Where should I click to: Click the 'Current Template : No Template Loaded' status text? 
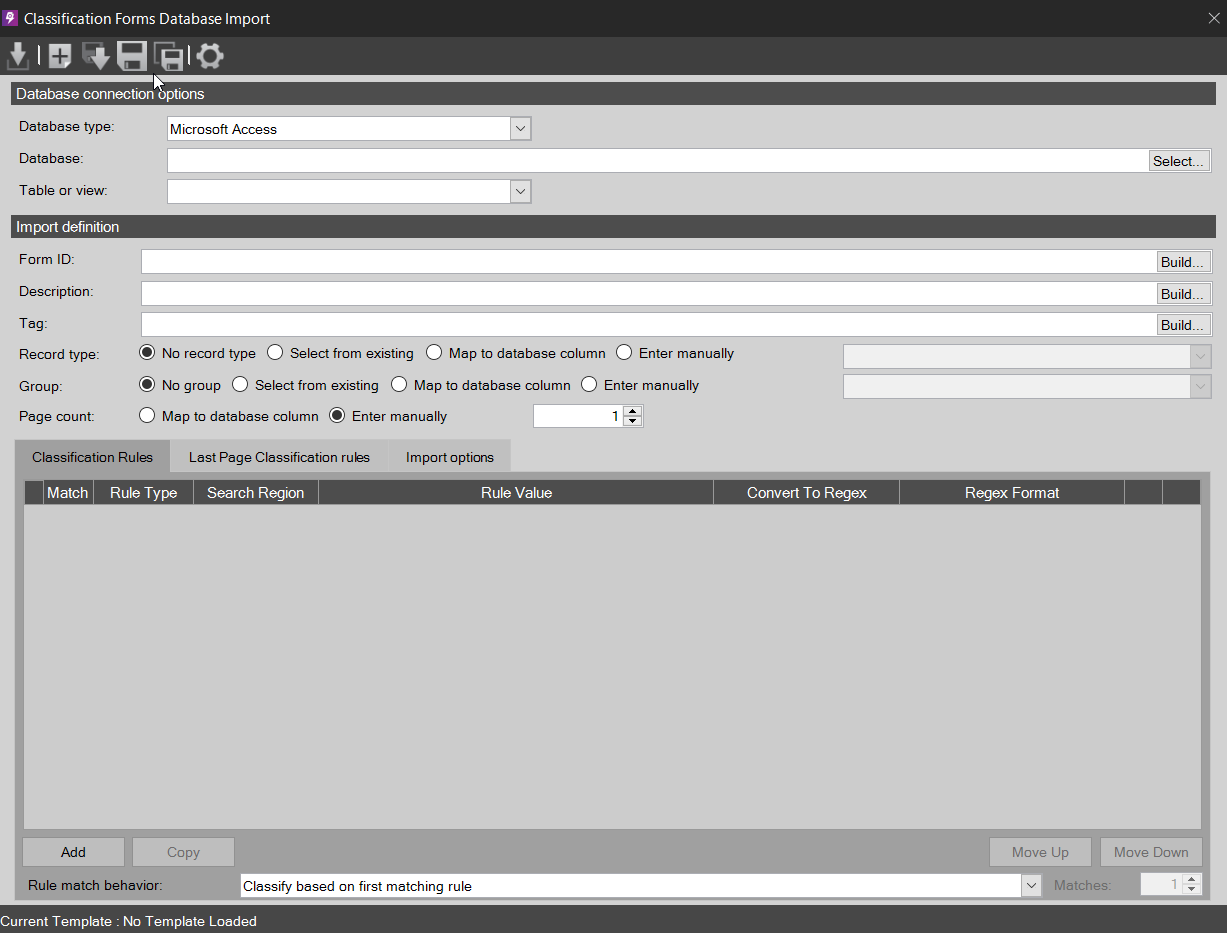(129, 921)
